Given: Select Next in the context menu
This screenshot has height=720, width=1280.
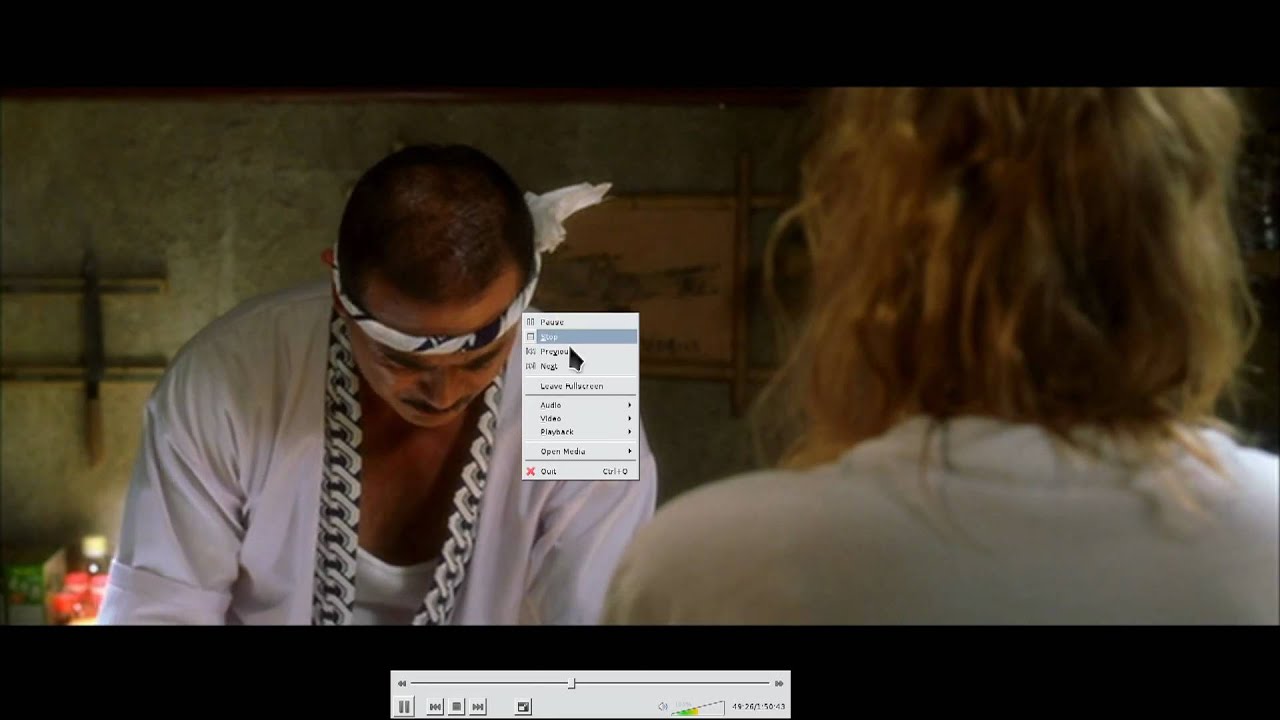Looking at the screenshot, I should tap(580, 366).
